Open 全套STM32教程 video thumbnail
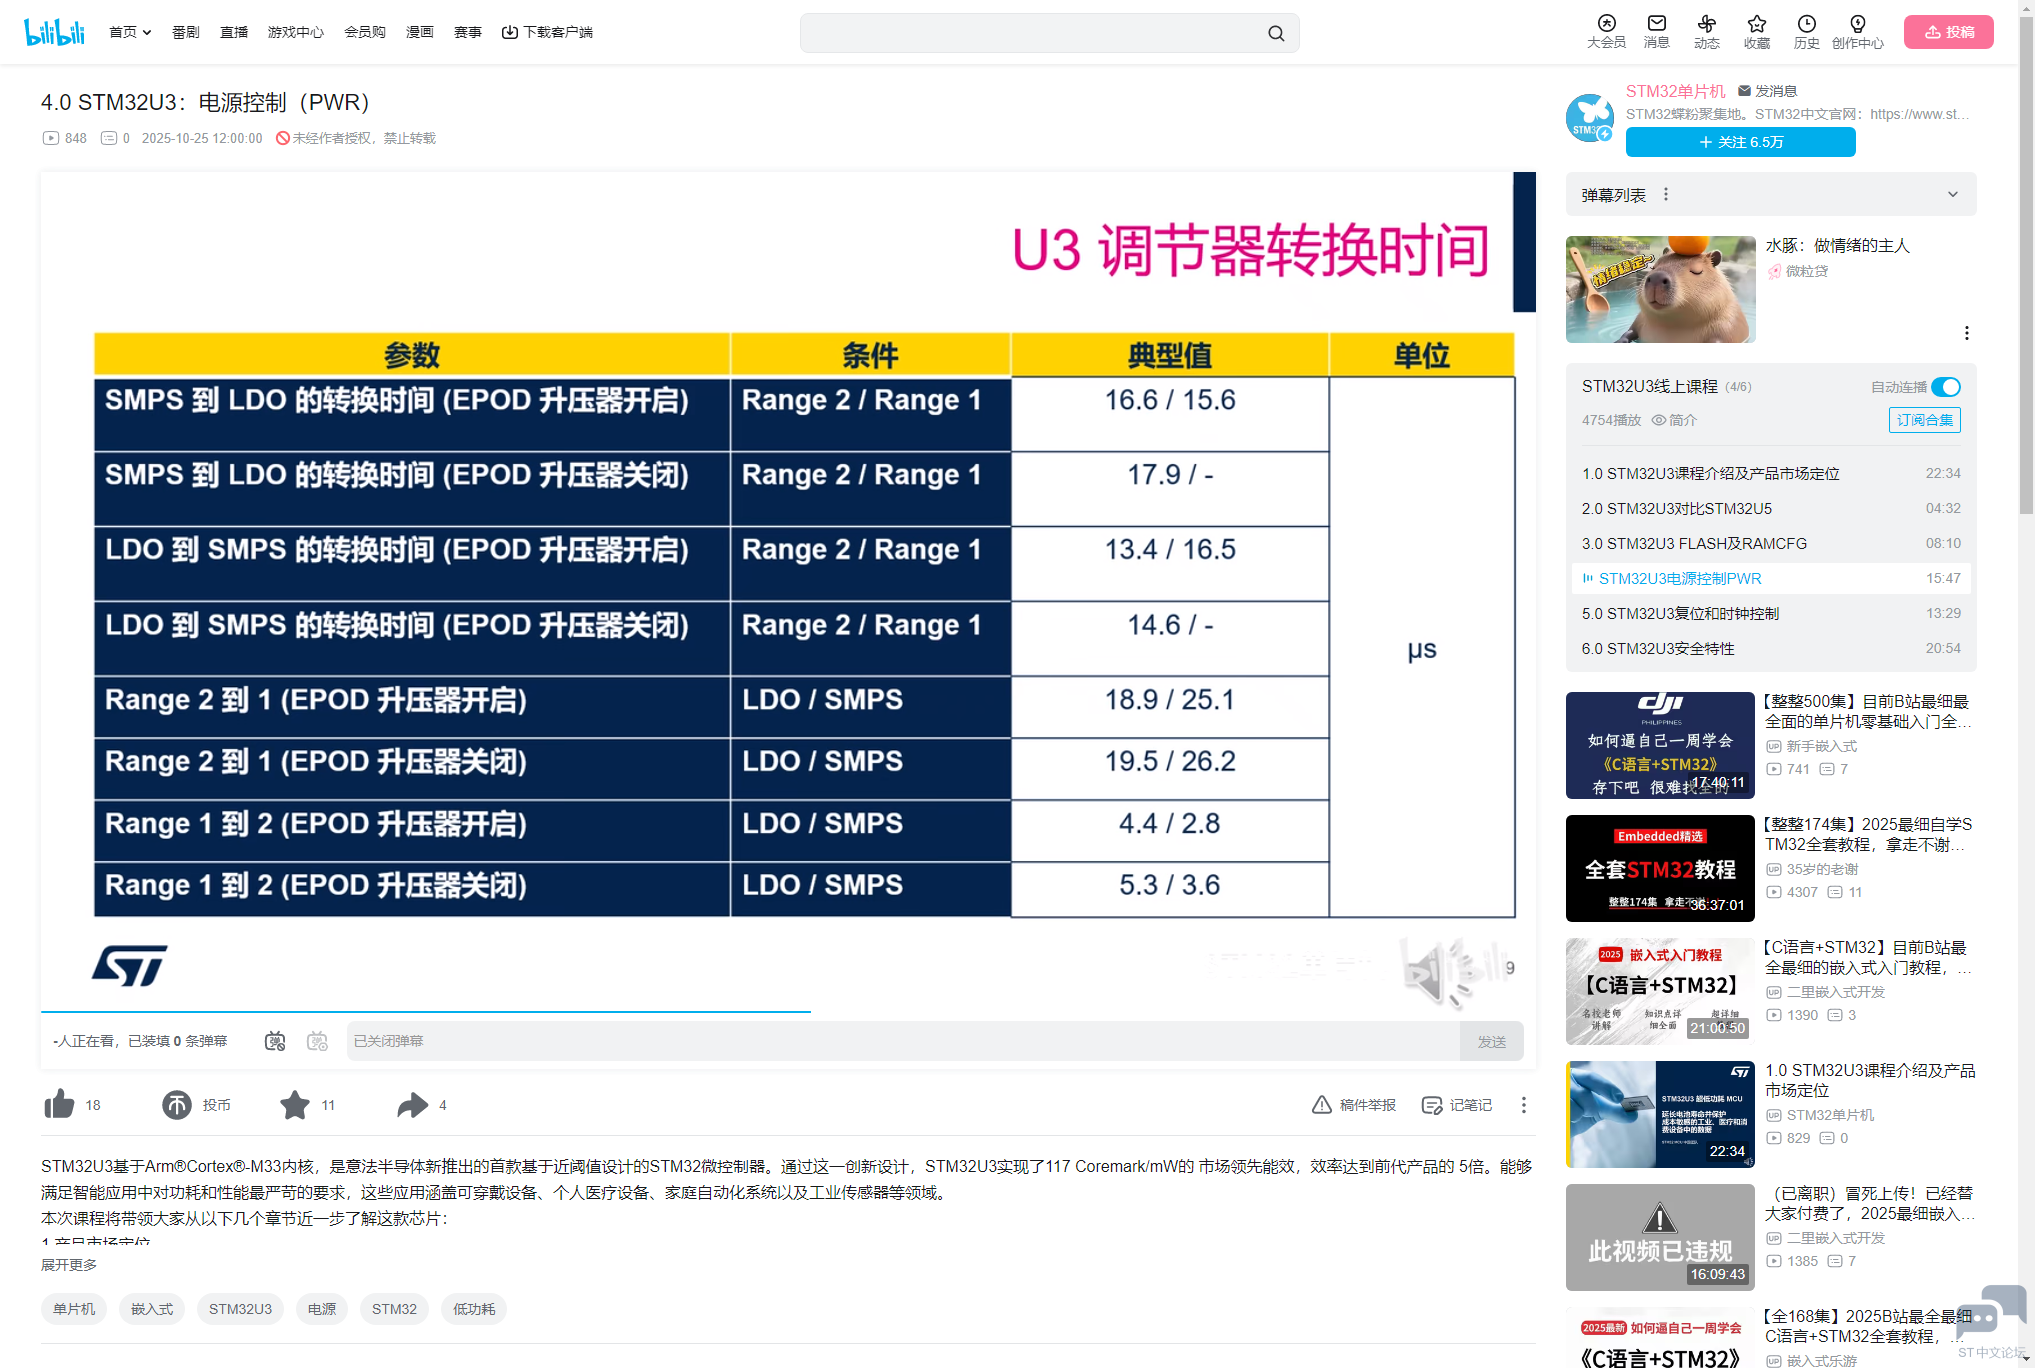This screenshot has width=2035, height=1368. [1660, 868]
